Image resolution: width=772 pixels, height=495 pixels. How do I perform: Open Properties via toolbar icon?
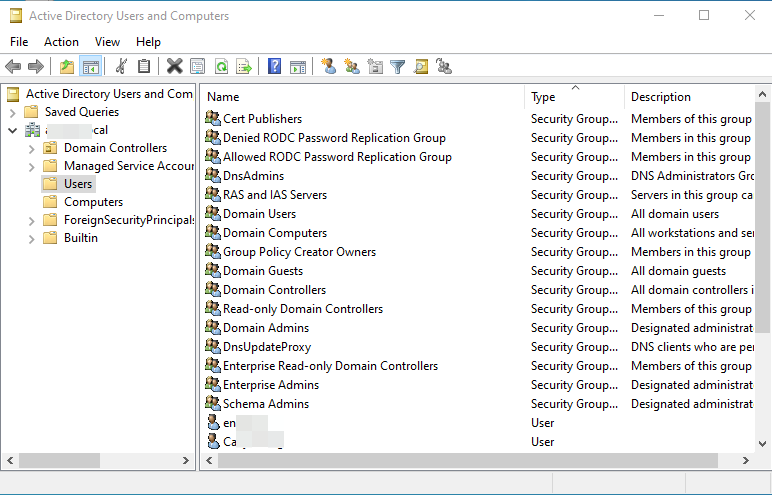coord(197,66)
